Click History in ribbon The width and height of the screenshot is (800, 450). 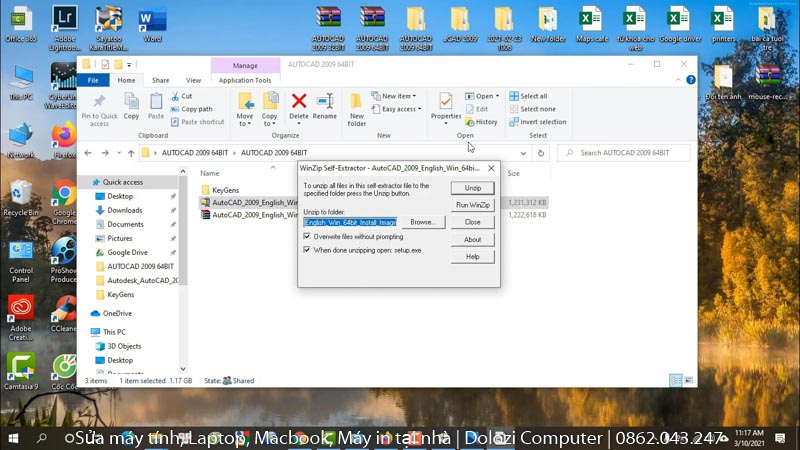coord(481,122)
